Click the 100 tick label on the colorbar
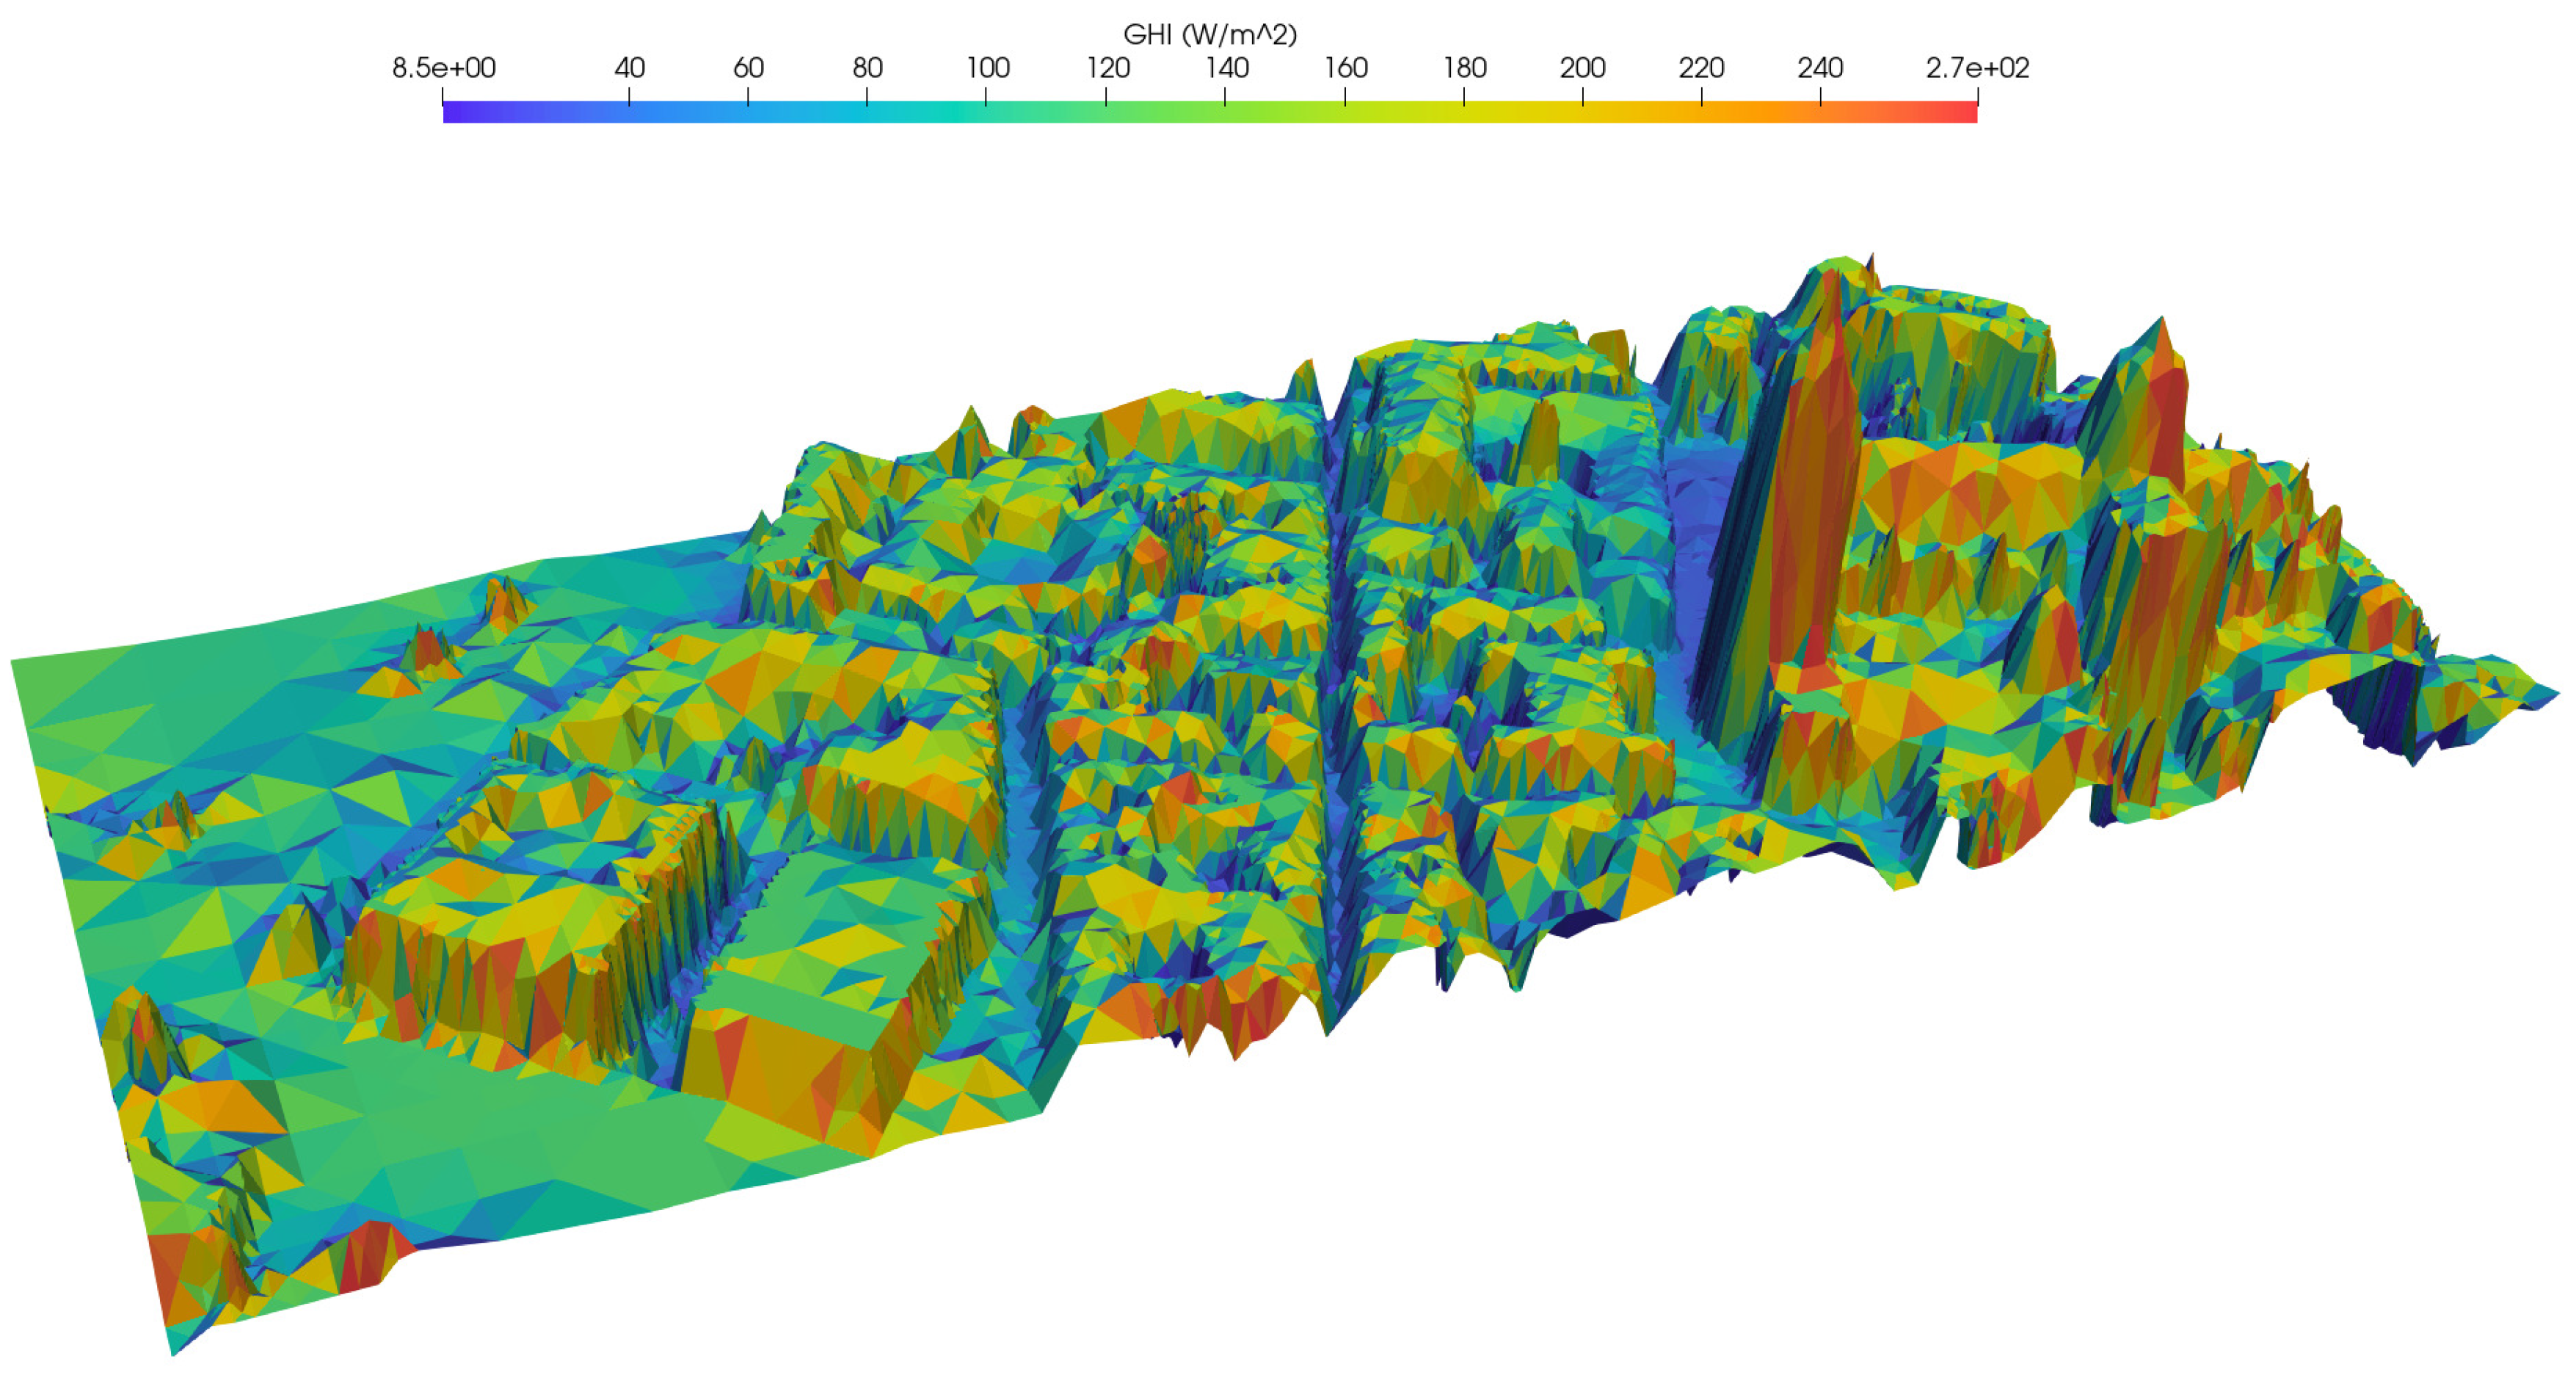Screen dimensions: 2576x1375 point(987,68)
